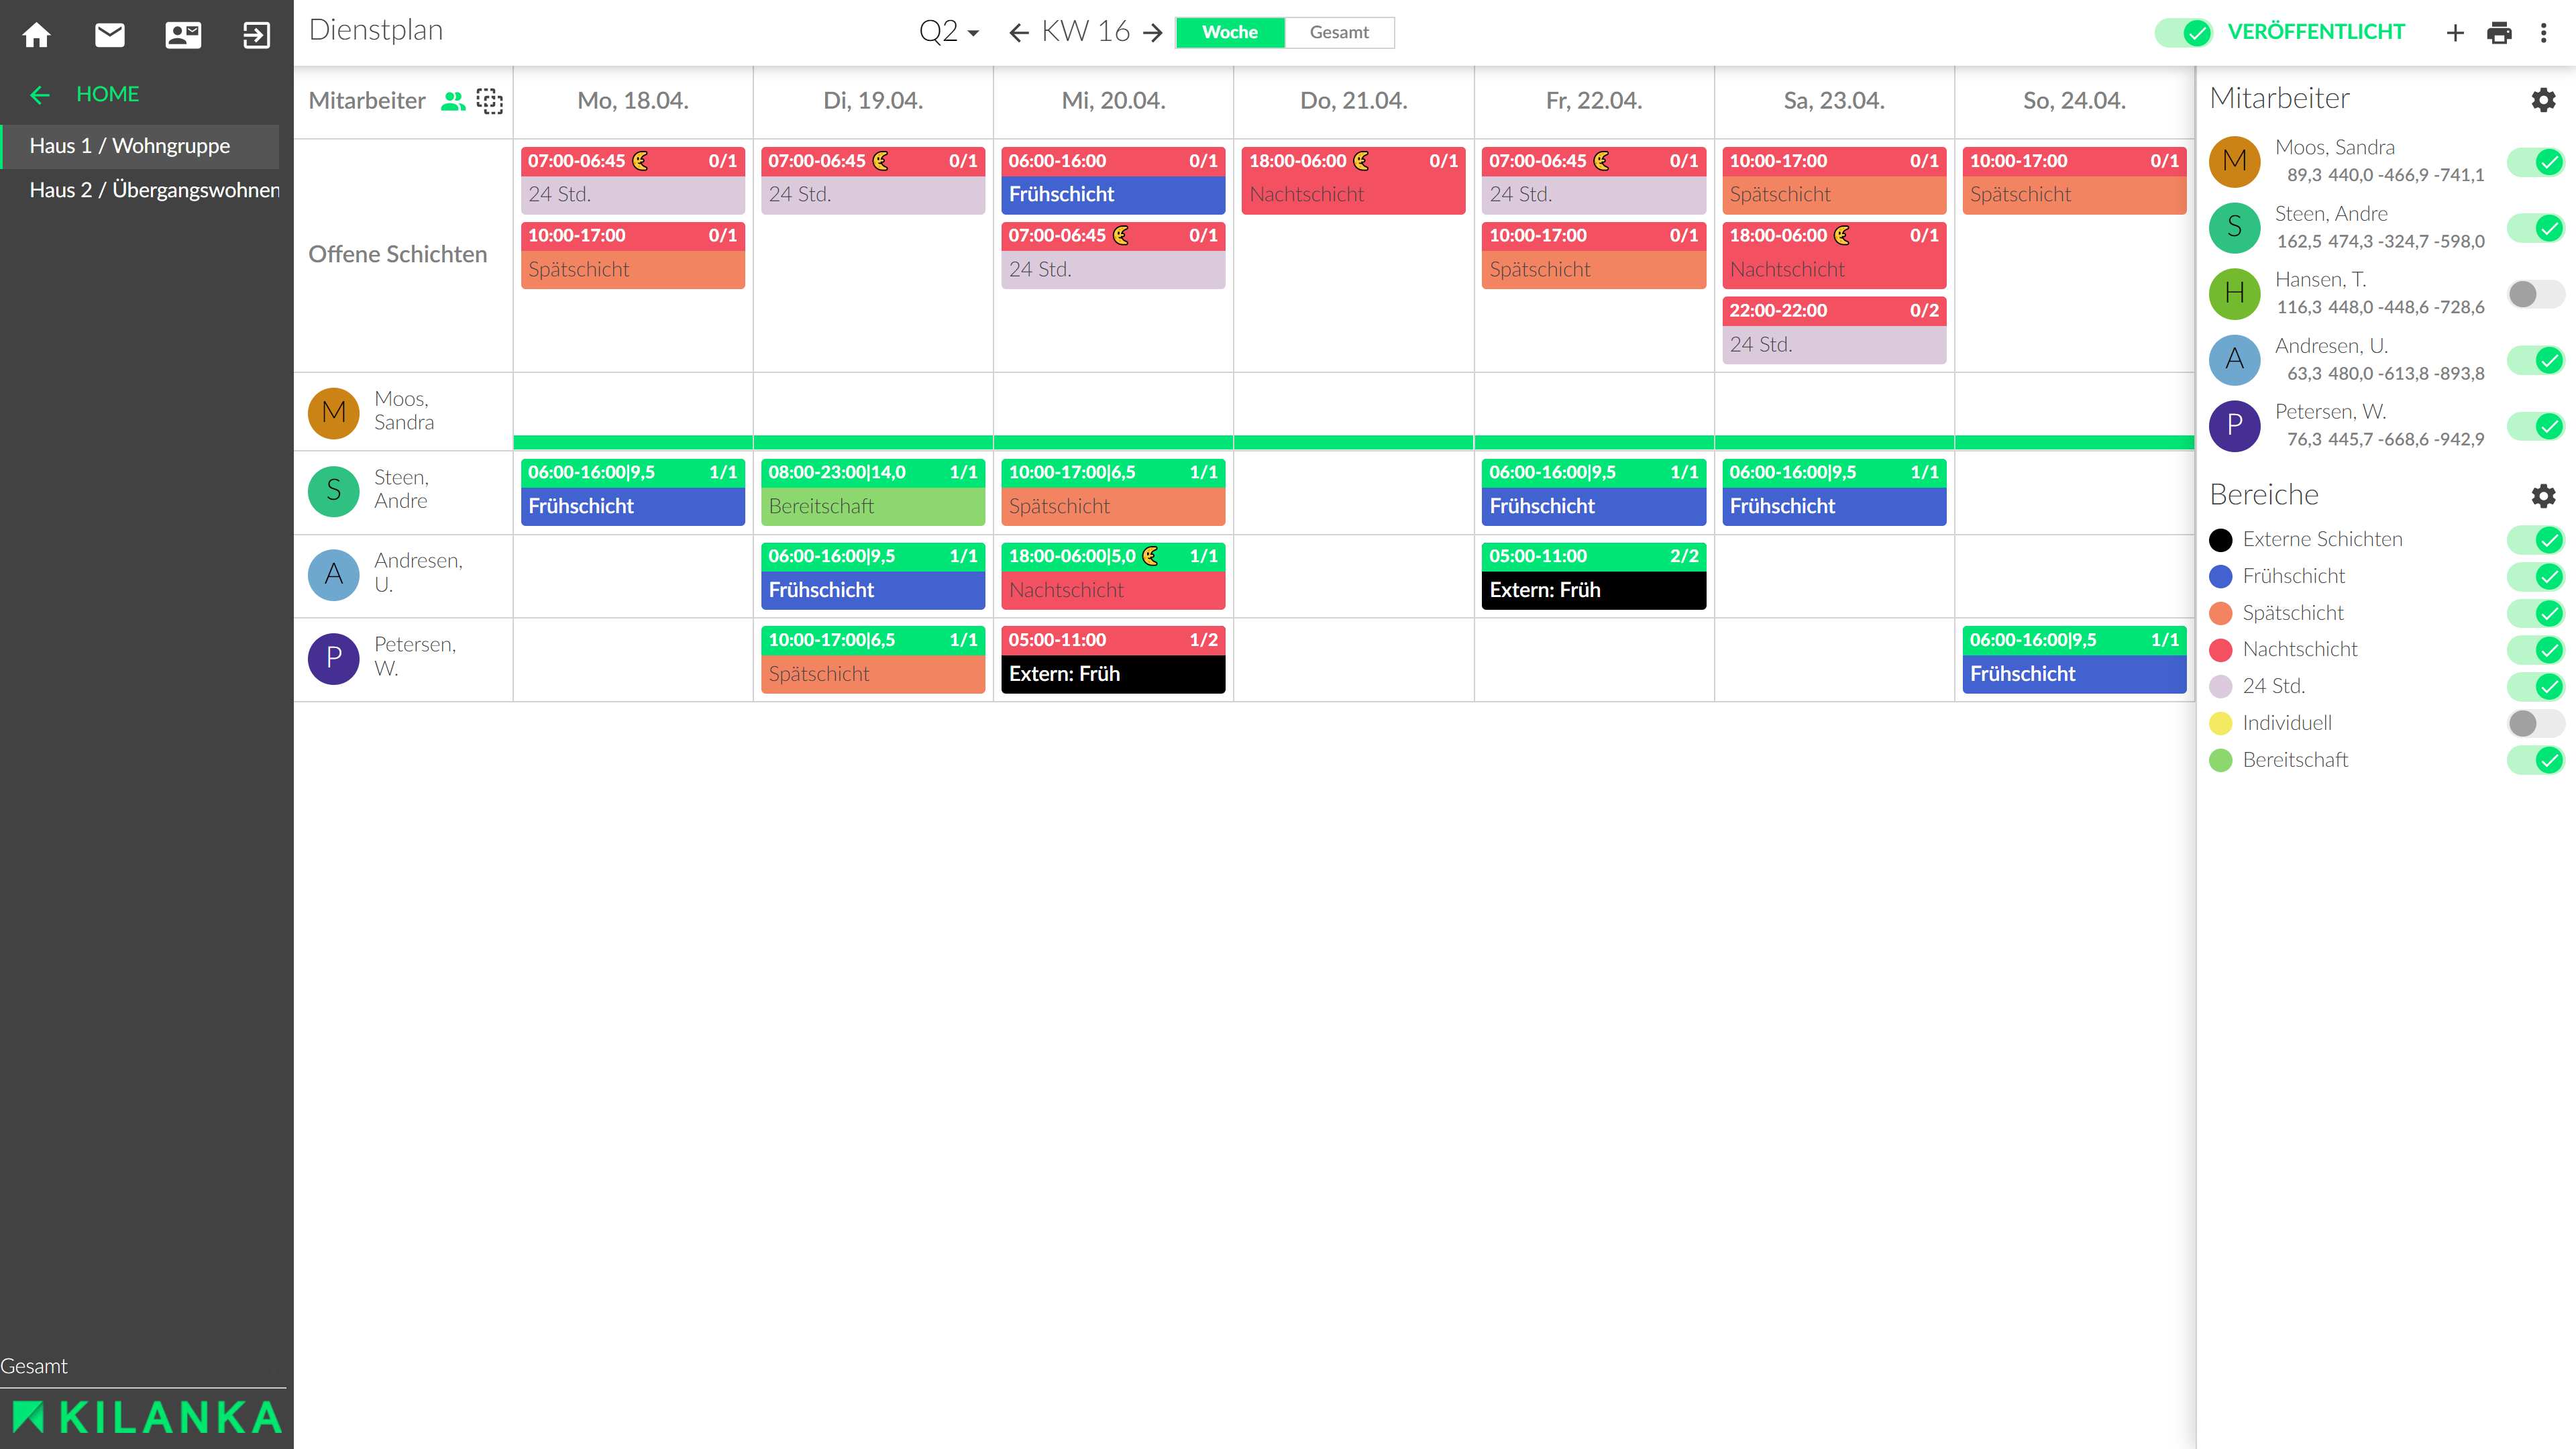The width and height of the screenshot is (2576, 1449).
Task: Open the Mitarbeiter panel settings gear
Action: (x=2543, y=99)
